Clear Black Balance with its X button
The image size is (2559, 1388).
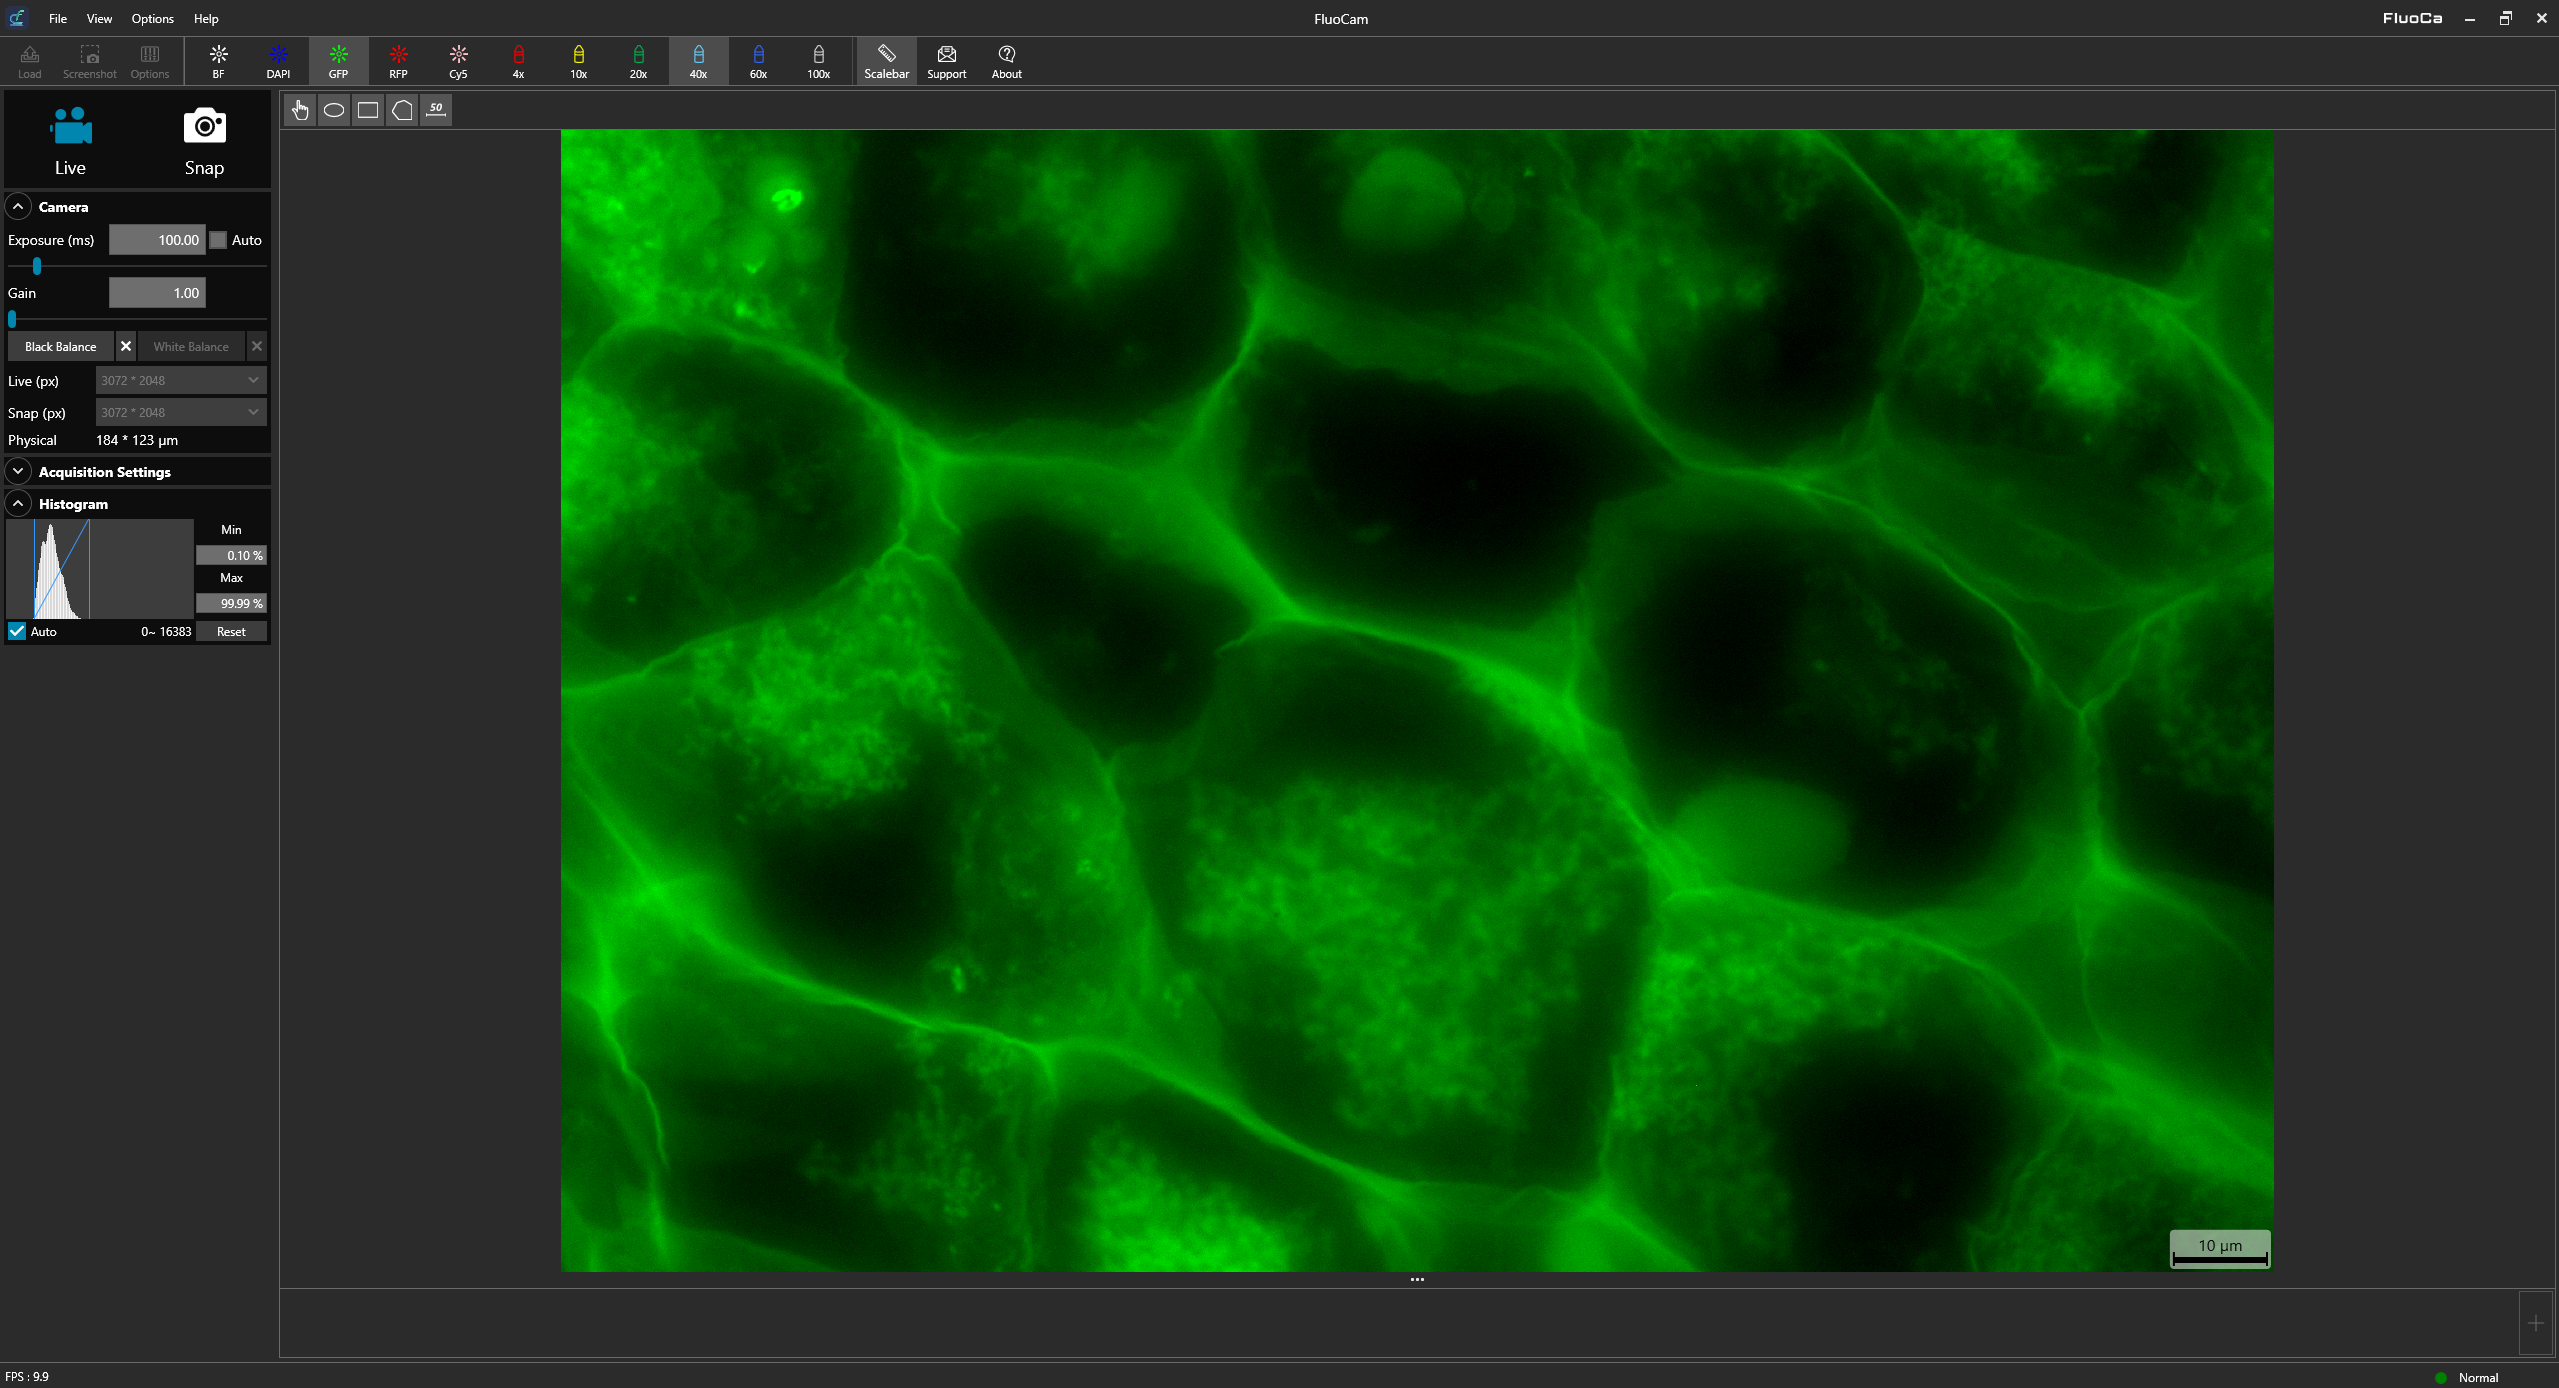tap(126, 346)
